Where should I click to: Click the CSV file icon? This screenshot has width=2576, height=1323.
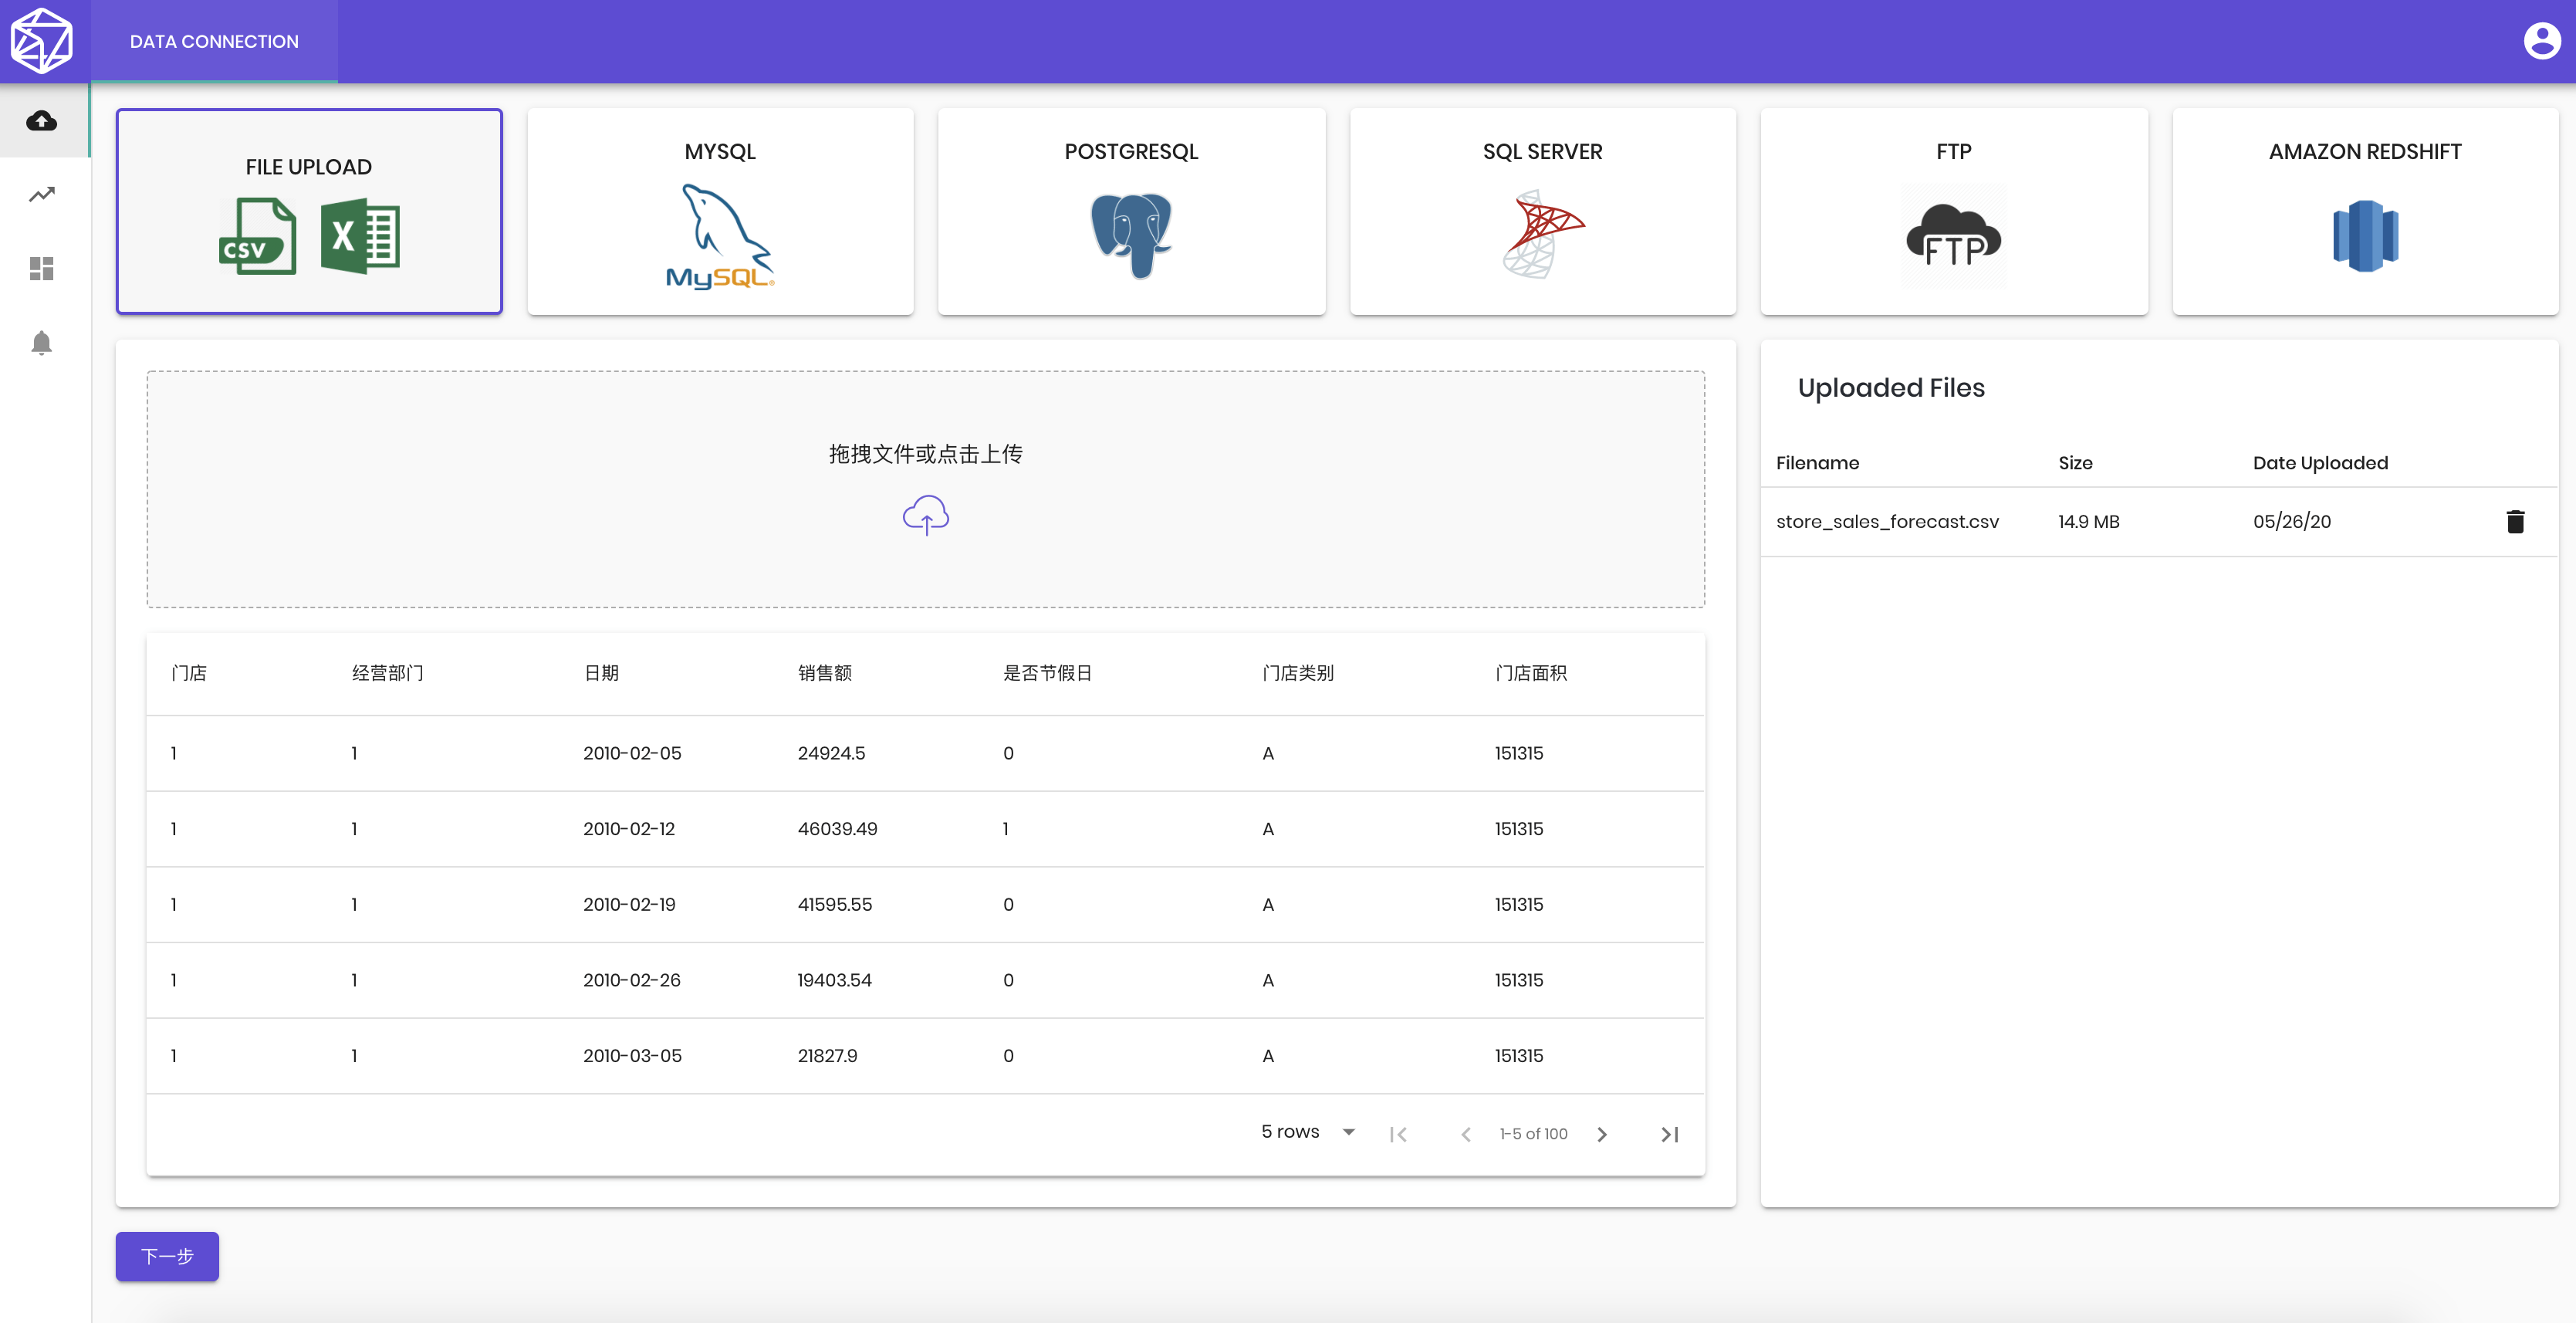(257, 236)
